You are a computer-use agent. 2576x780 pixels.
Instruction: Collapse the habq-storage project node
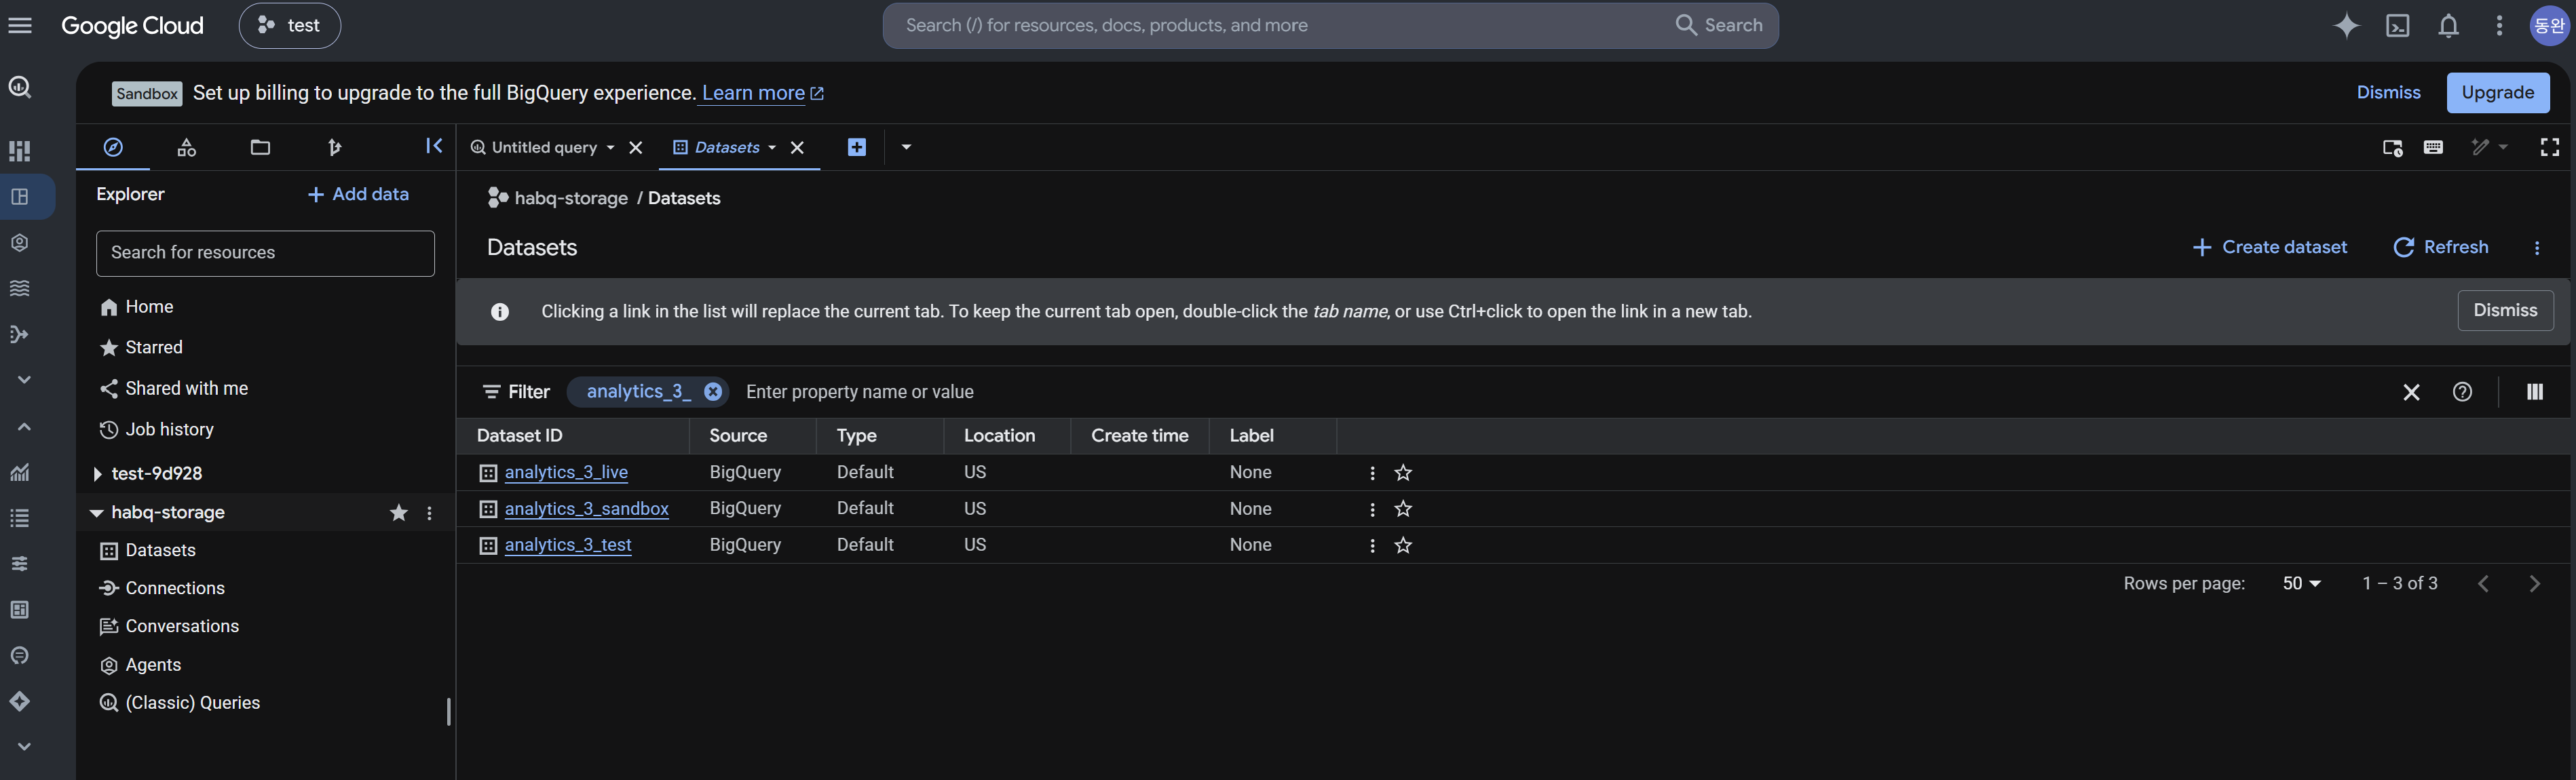pos(96,513)
